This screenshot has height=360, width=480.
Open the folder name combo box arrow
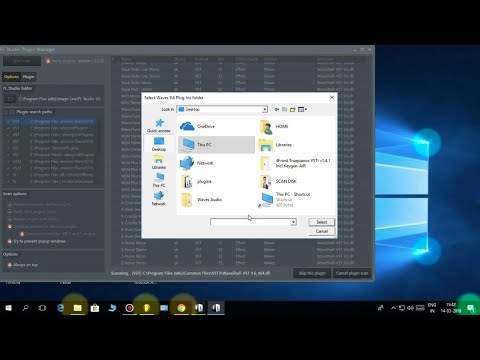[293, 222]
